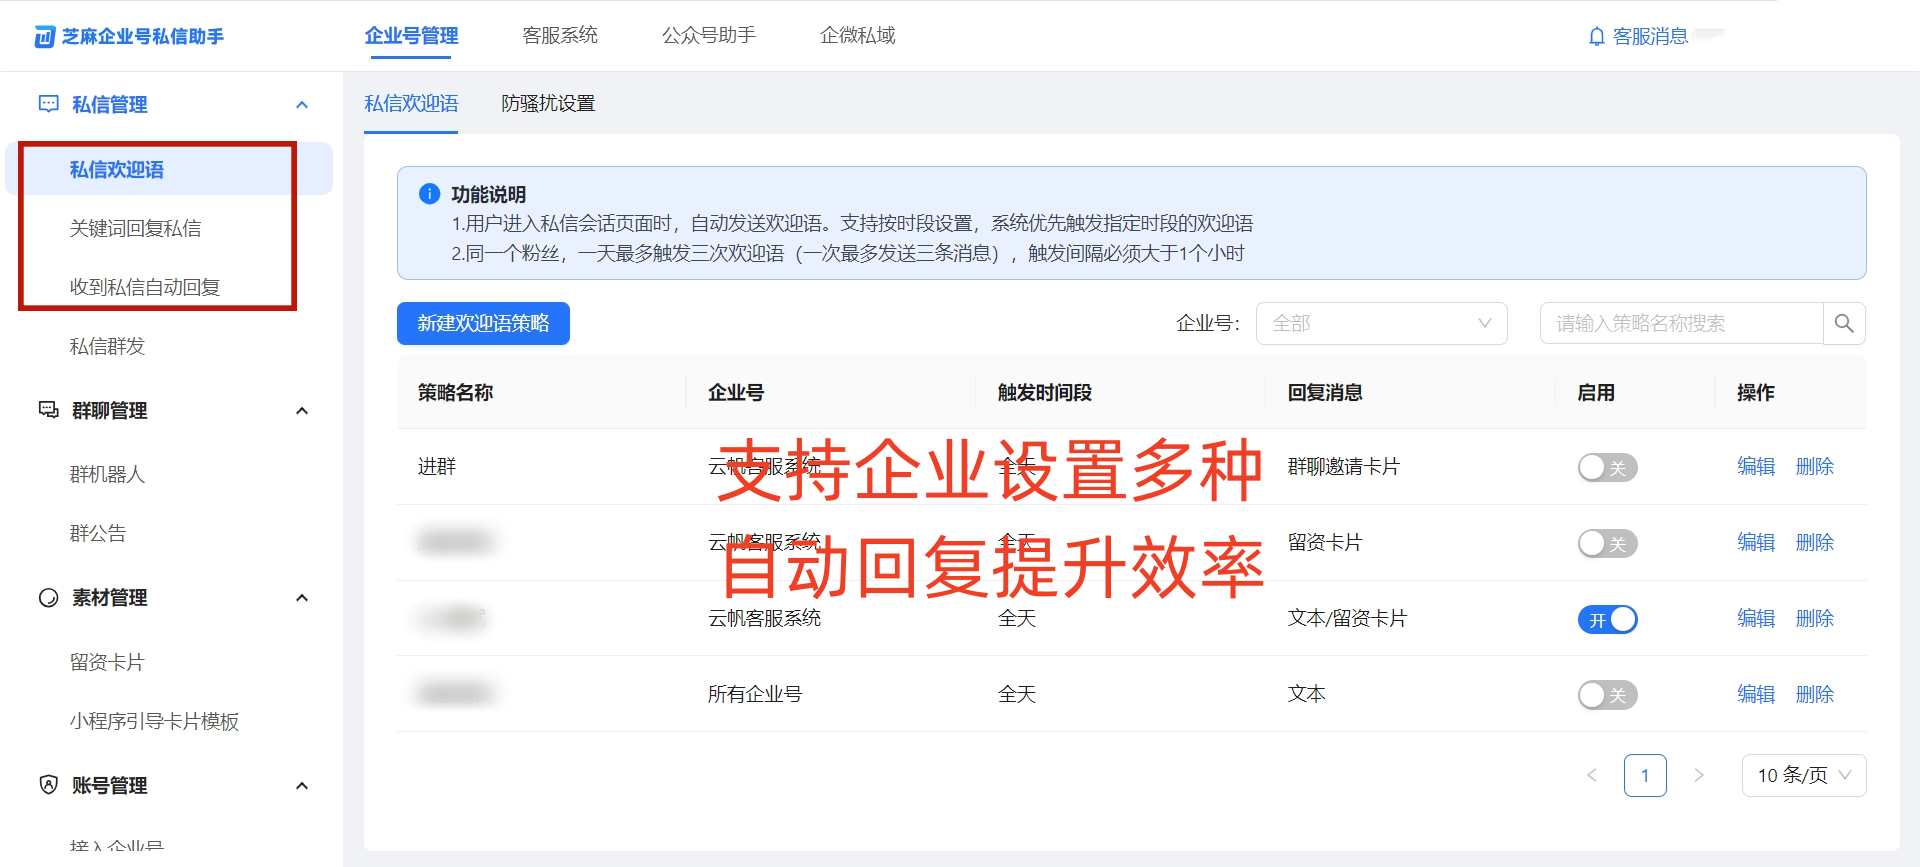Click the 素材管理 circle icon
This screenshot has height=867, width=1920.
pos(48,597)
